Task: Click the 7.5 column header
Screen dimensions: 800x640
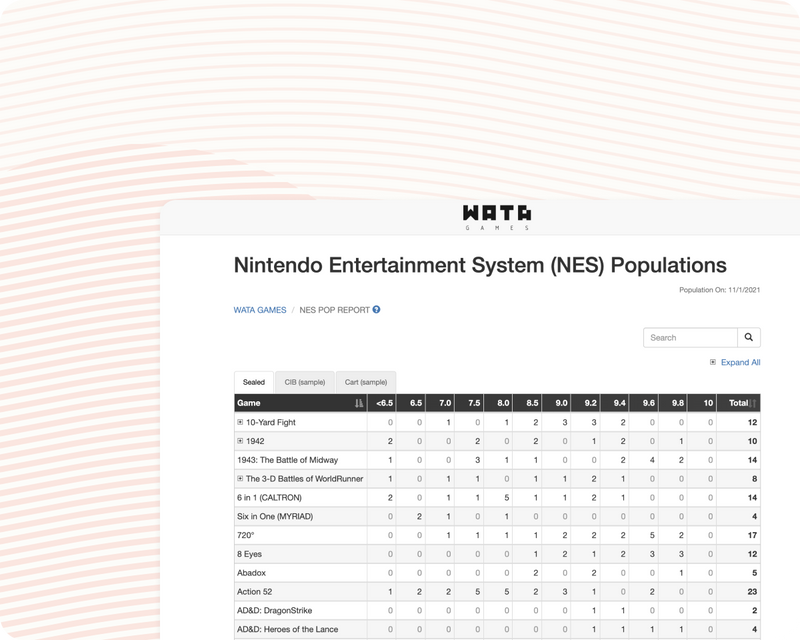Action: click(x=469, y=403)
